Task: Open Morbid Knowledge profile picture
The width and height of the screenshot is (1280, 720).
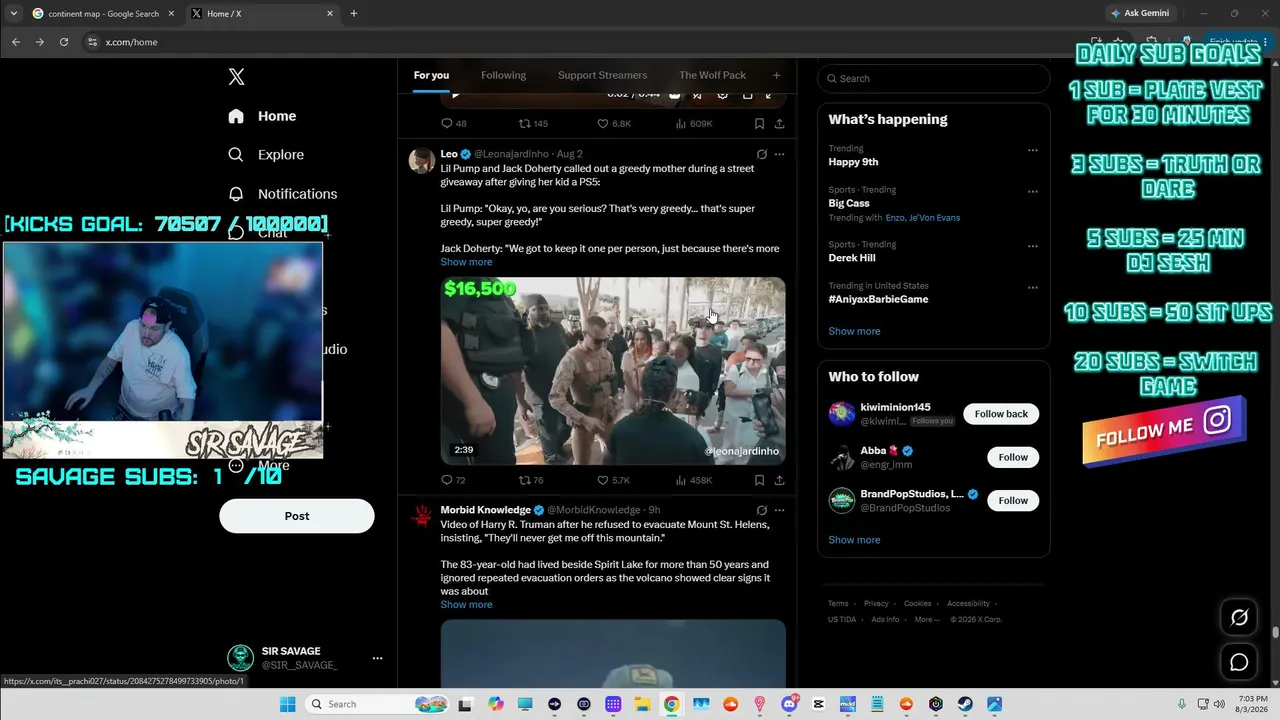Action: (422, 517)
